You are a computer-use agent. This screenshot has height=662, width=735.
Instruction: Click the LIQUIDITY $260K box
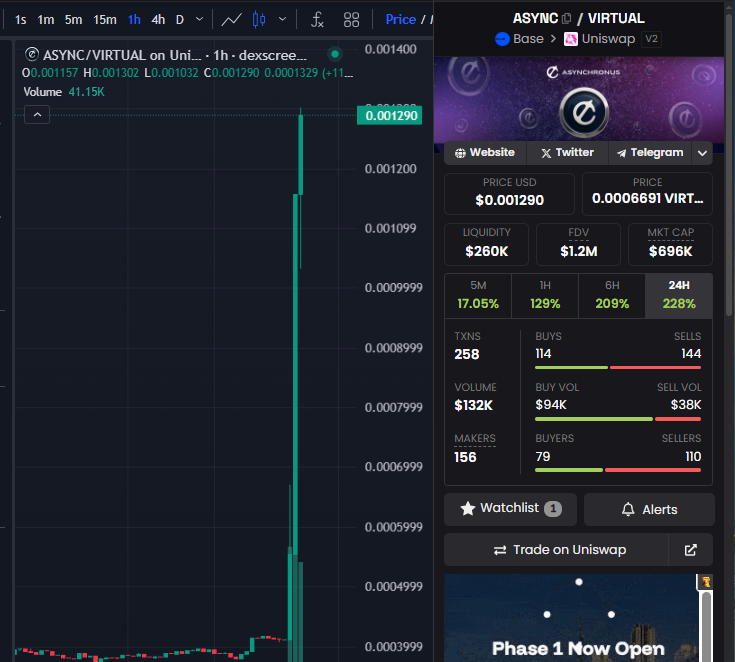tap(487, 244)
